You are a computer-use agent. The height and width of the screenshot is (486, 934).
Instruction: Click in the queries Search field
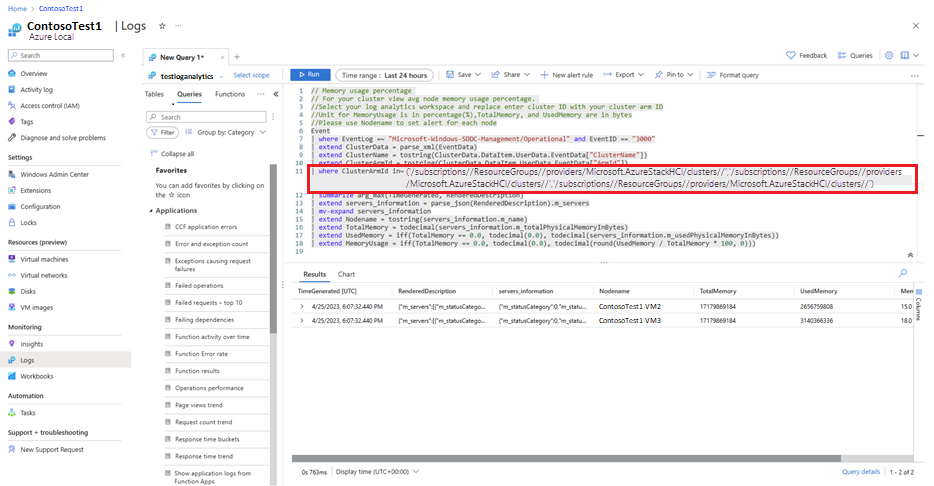(205, 117)
